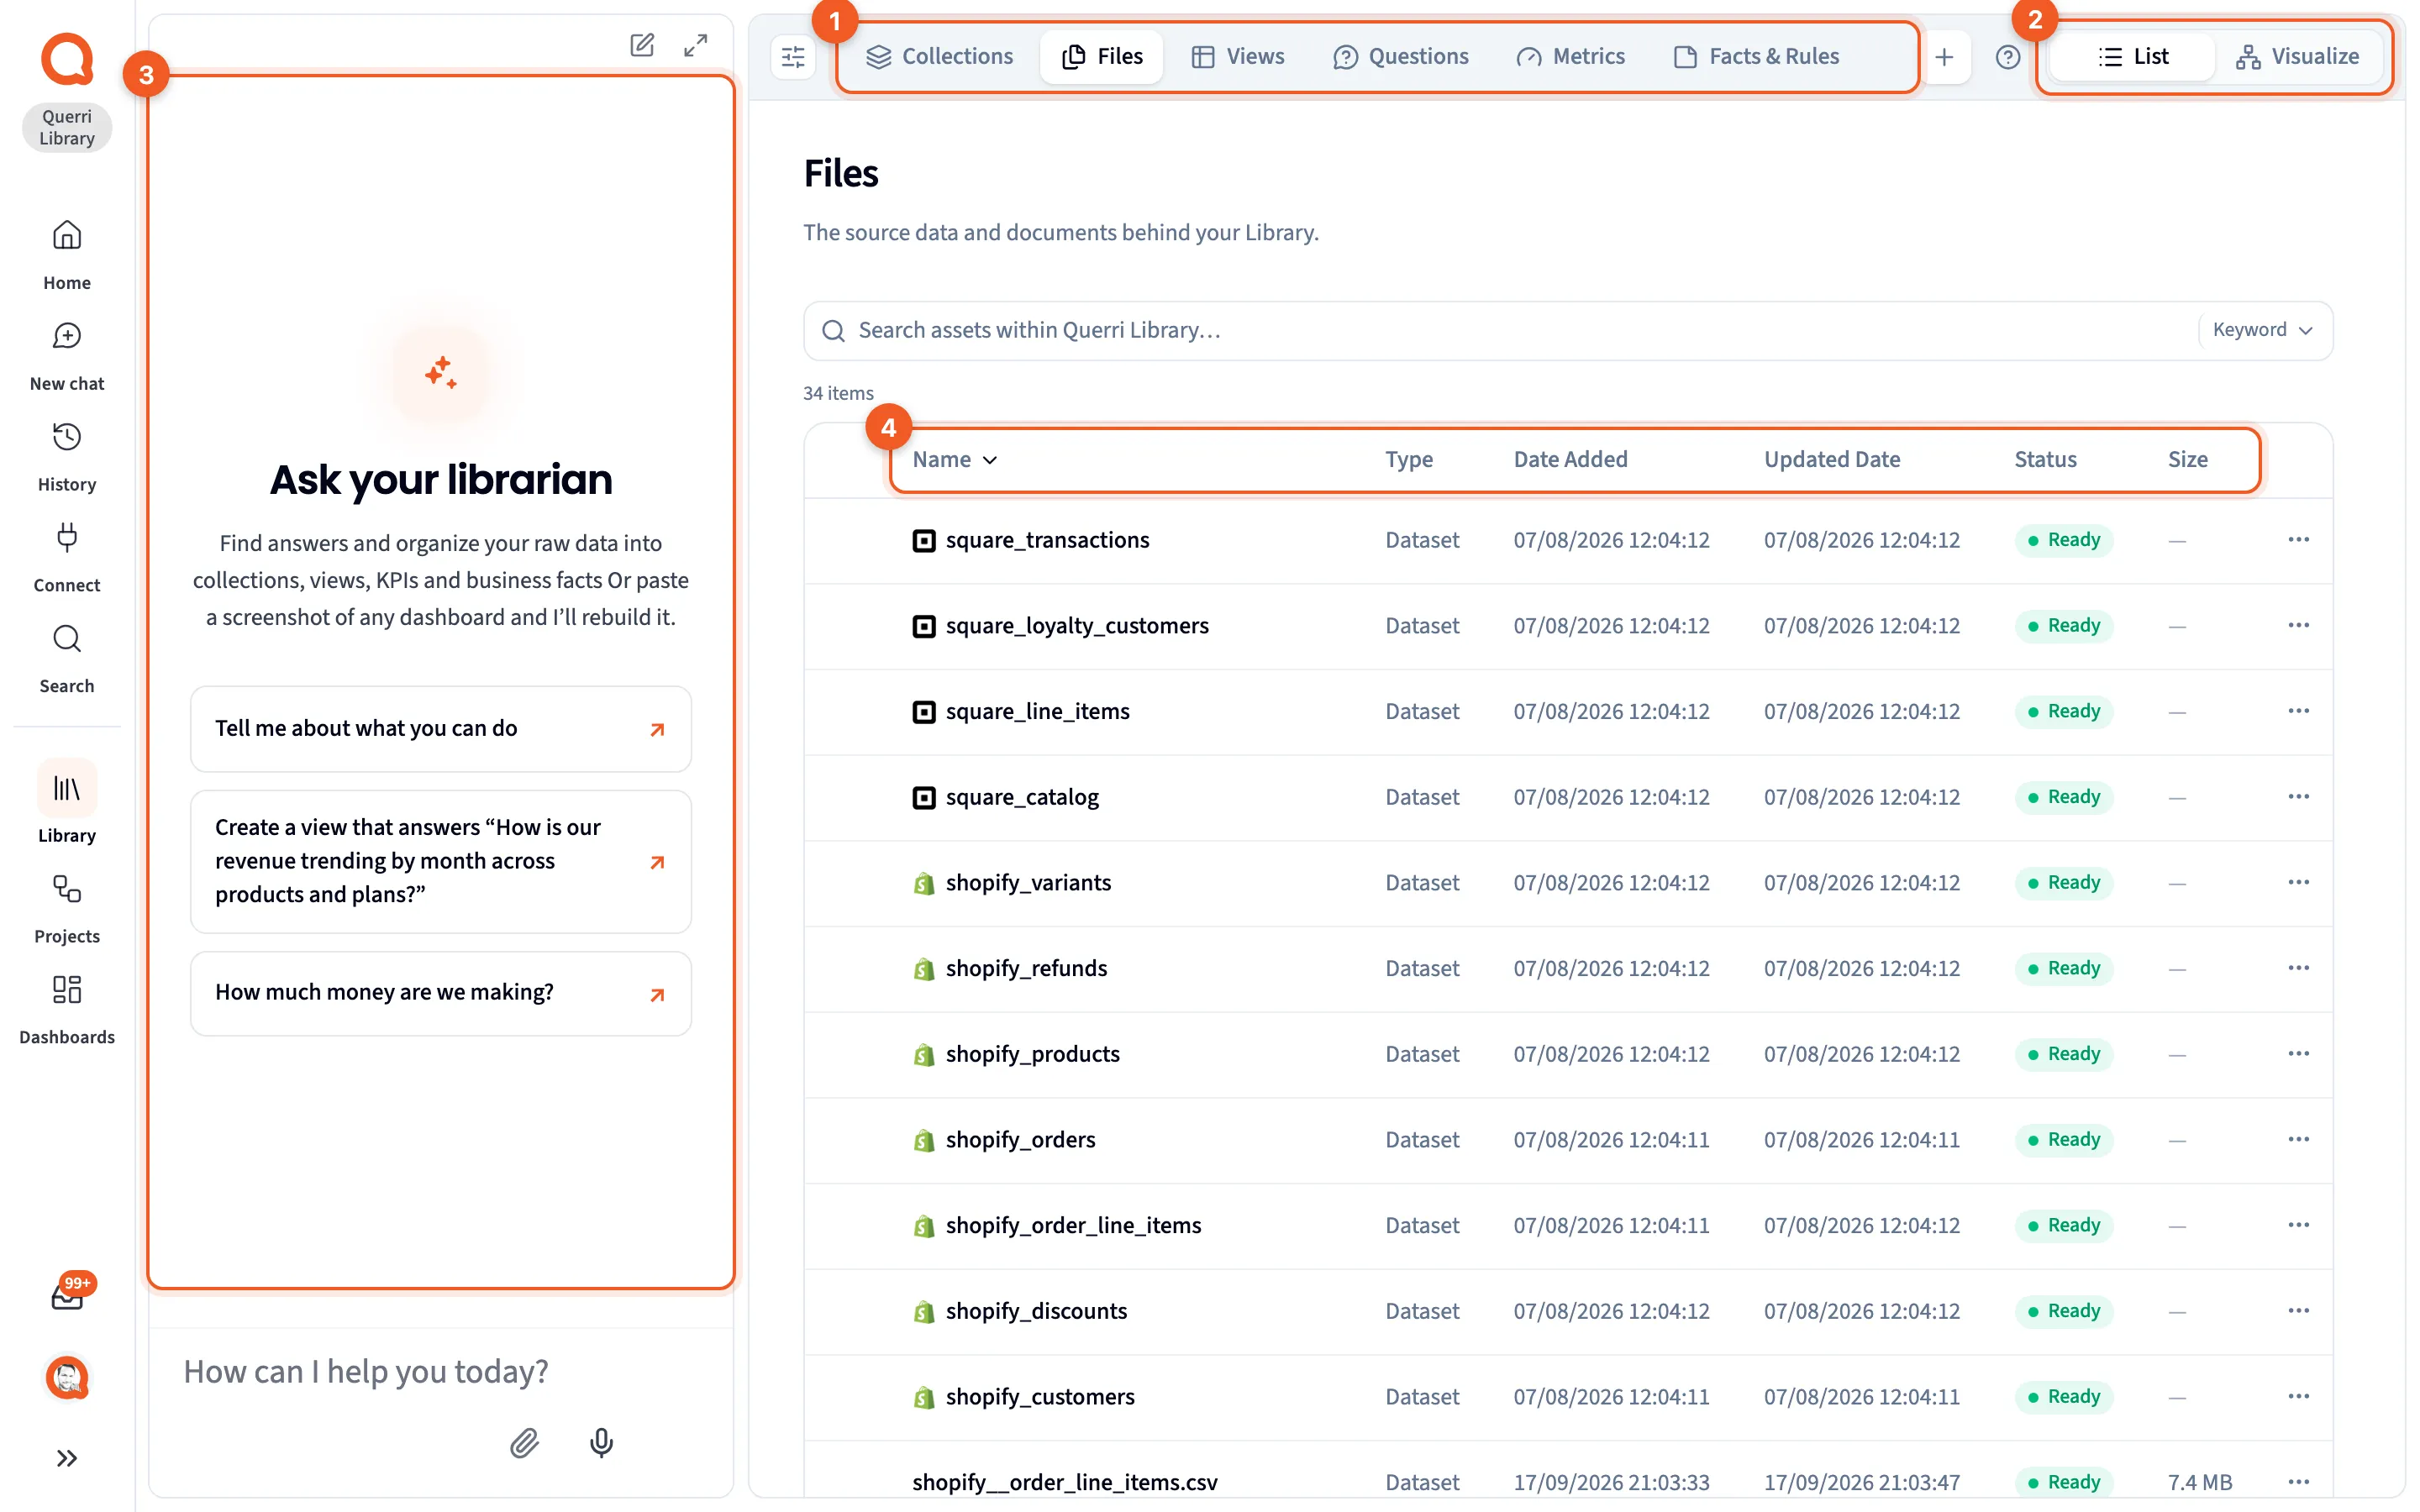2420x1512 pixels.
Task: Open more options for square_loyalty_customers
Action: [2298, 626]
